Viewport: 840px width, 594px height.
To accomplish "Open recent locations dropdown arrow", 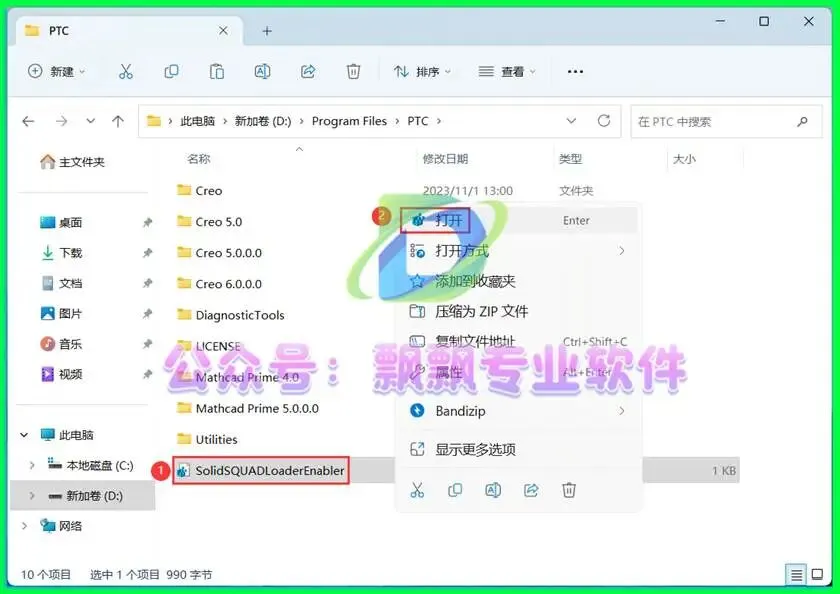I will (x=91, y=121).
